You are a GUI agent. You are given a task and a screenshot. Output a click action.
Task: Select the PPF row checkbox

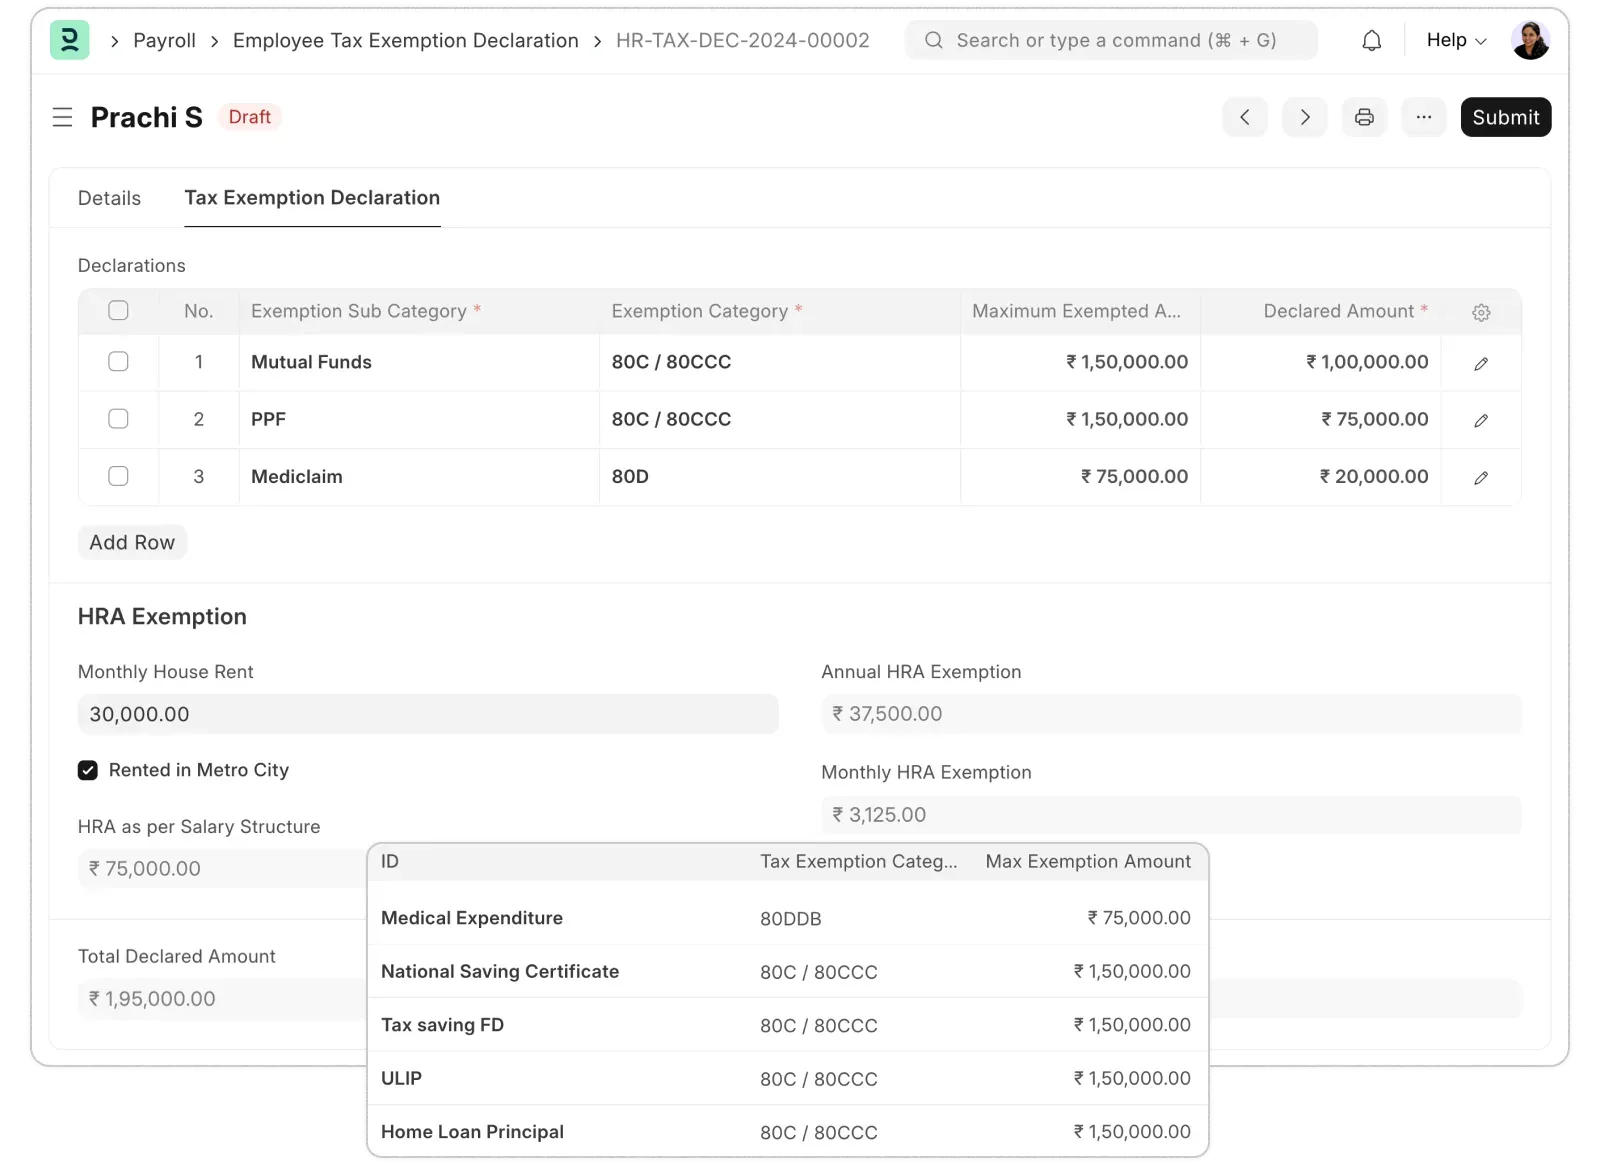pyautogui.click(x=118, y=419)
